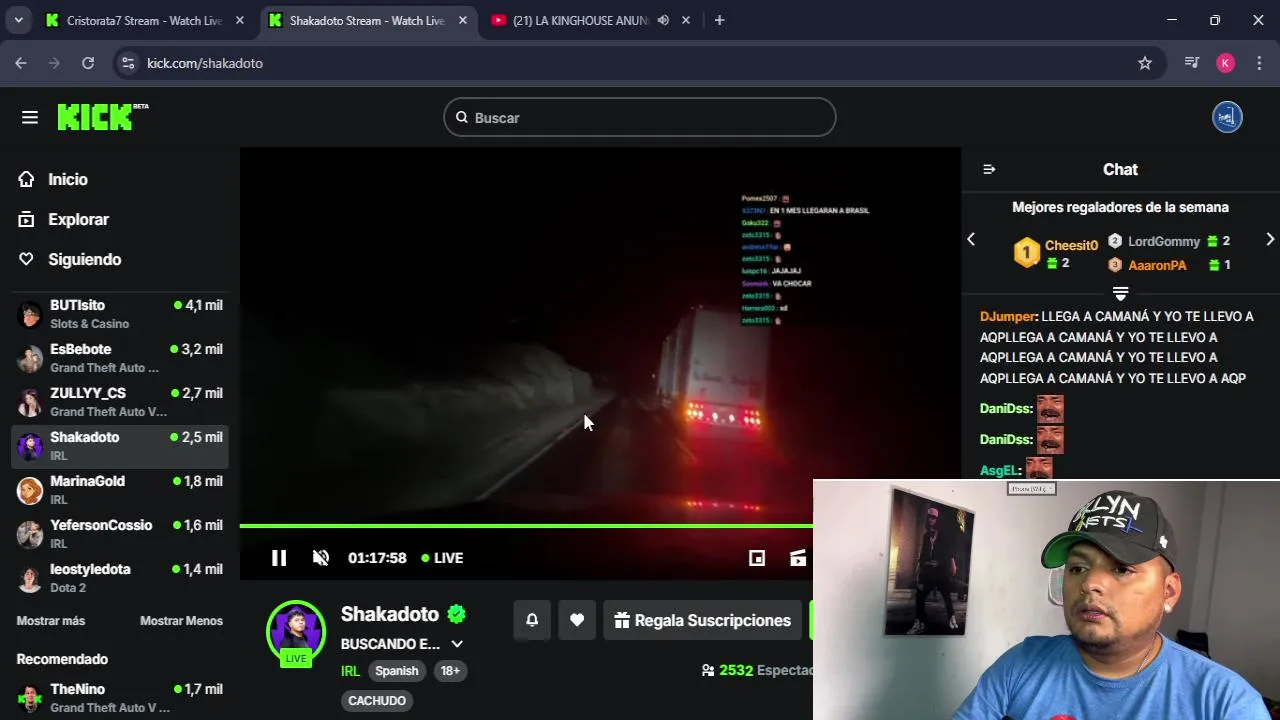
Task: Click AsgEL username in chat
Action: (x=999, y=470)
